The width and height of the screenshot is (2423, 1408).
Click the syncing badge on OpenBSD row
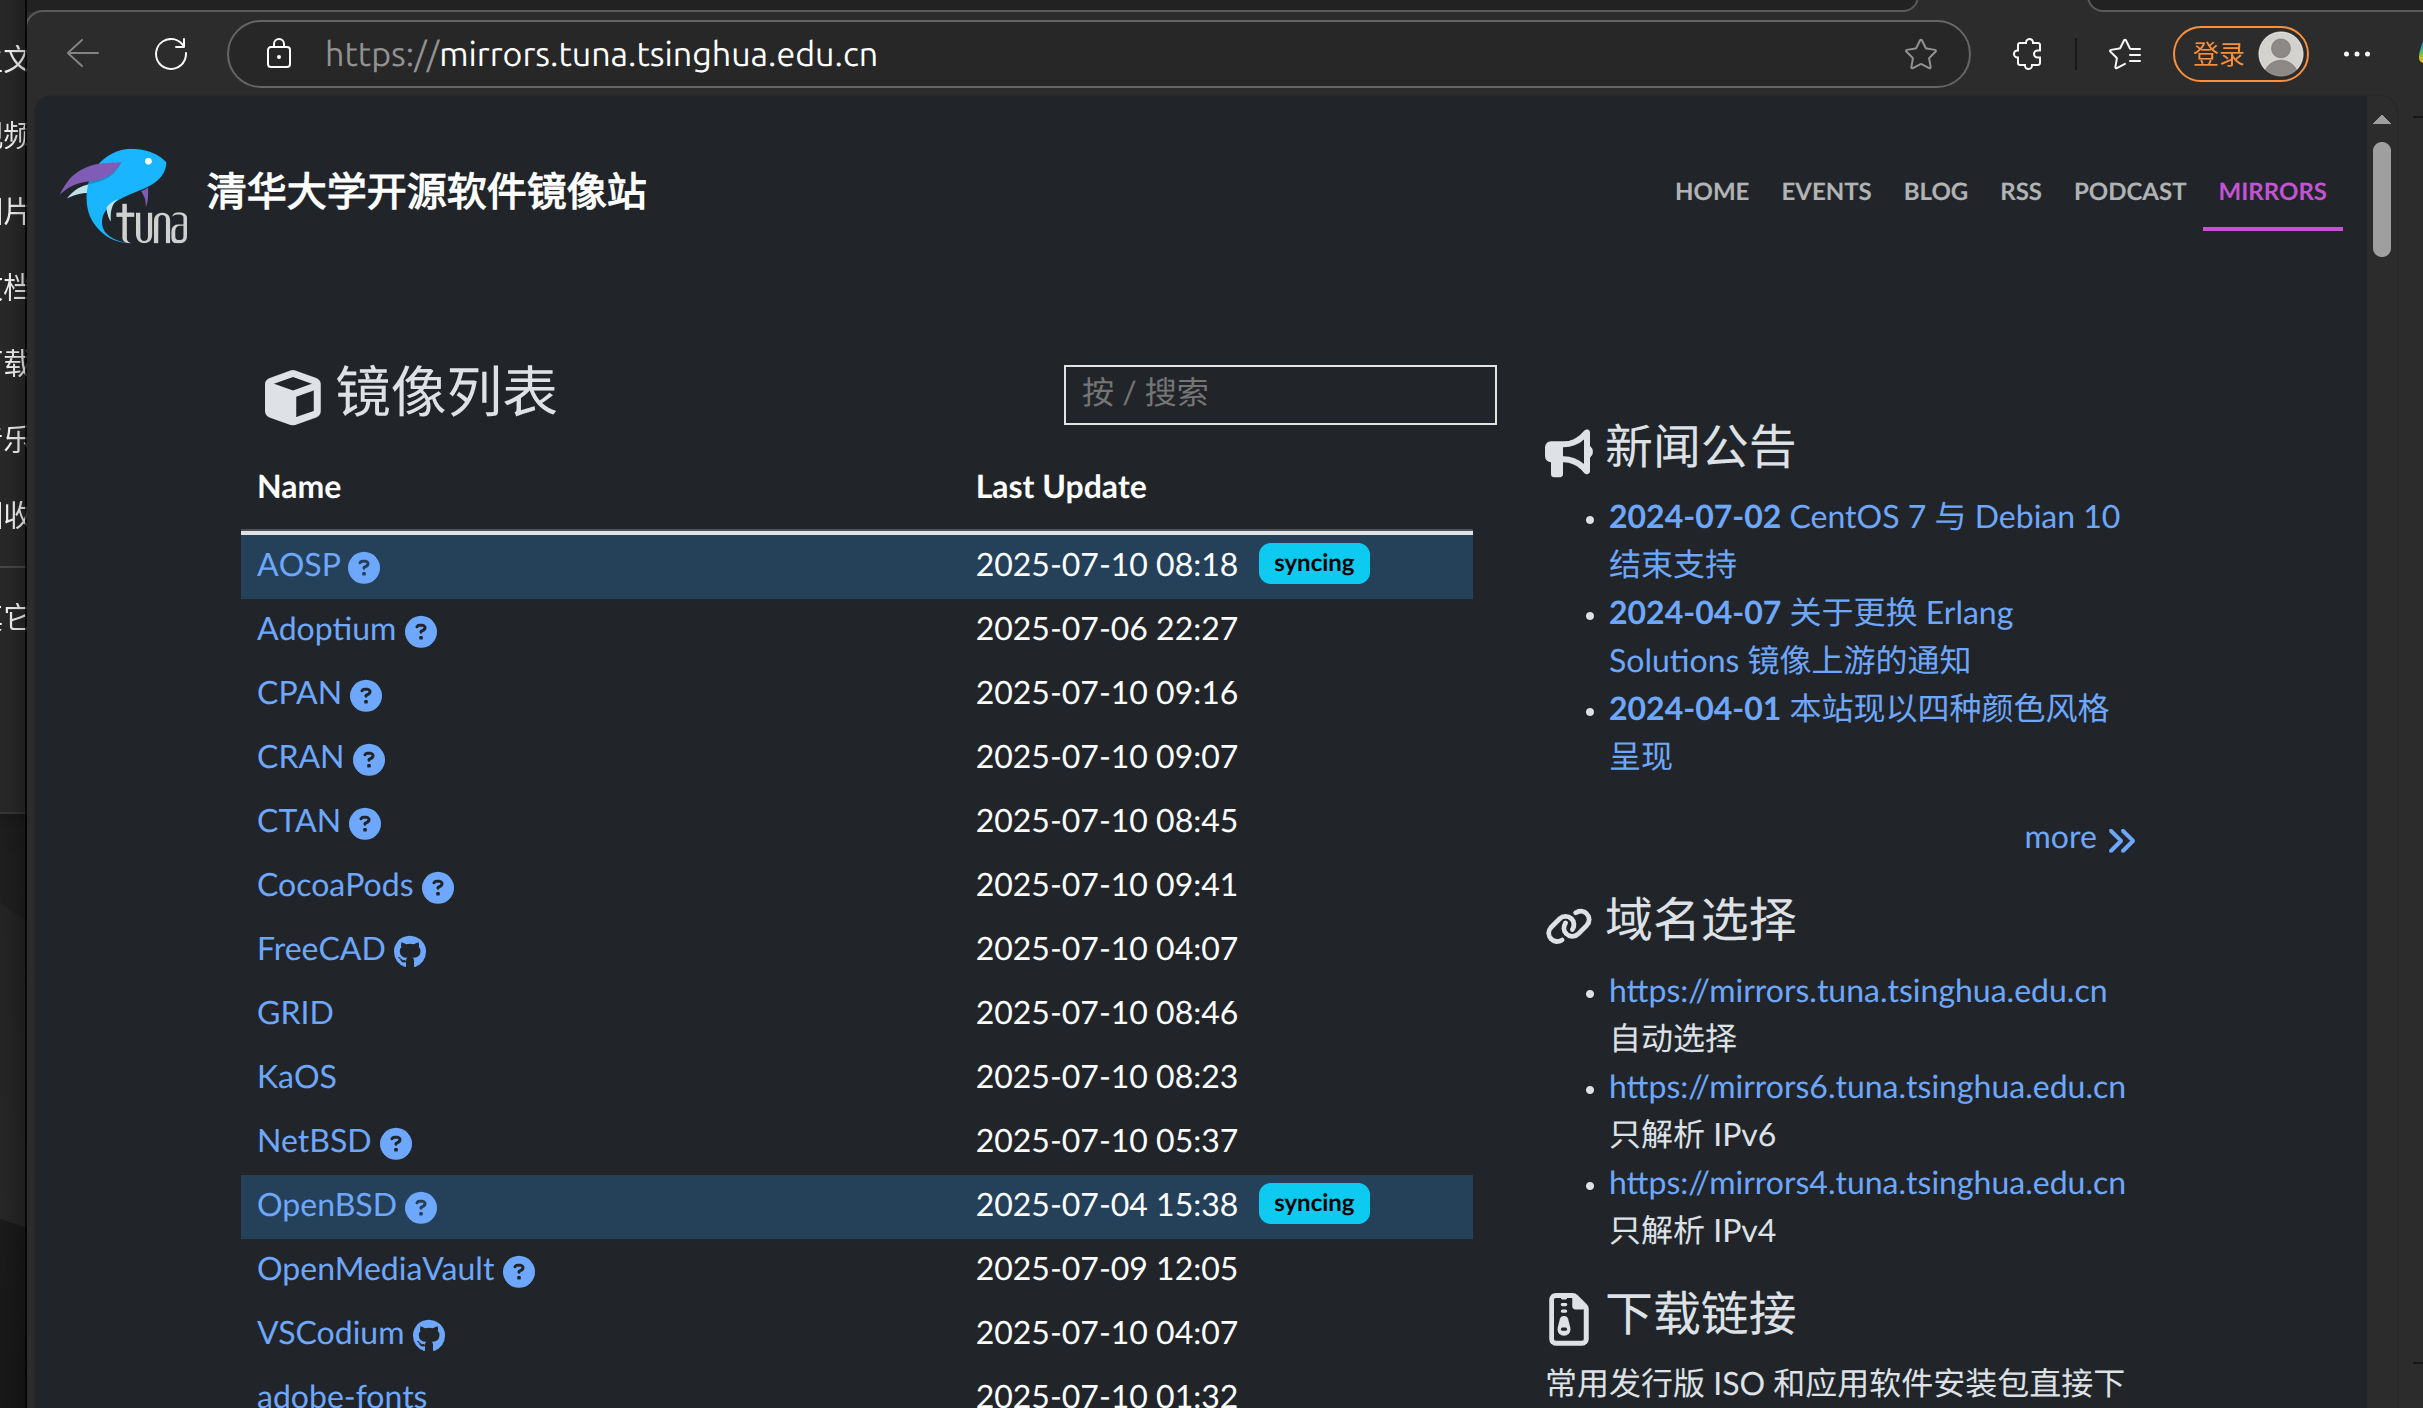tap(1313, 1203)
